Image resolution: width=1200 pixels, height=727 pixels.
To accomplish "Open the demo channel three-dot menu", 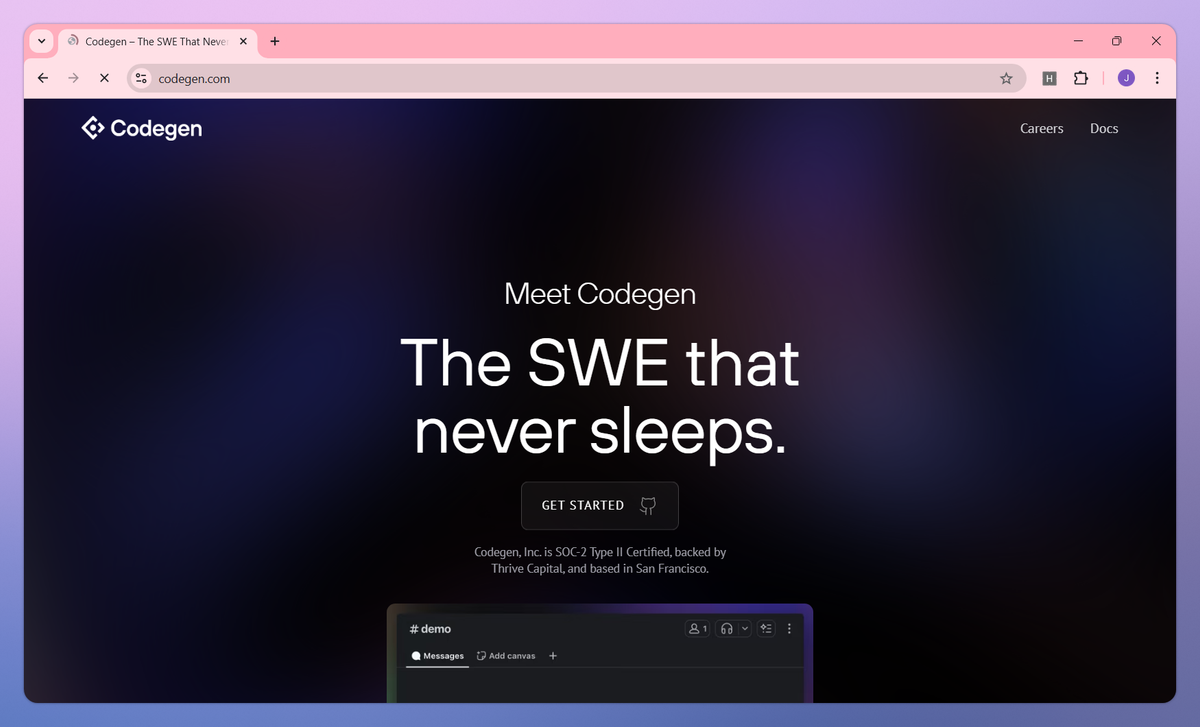I will tap(789, 628).
